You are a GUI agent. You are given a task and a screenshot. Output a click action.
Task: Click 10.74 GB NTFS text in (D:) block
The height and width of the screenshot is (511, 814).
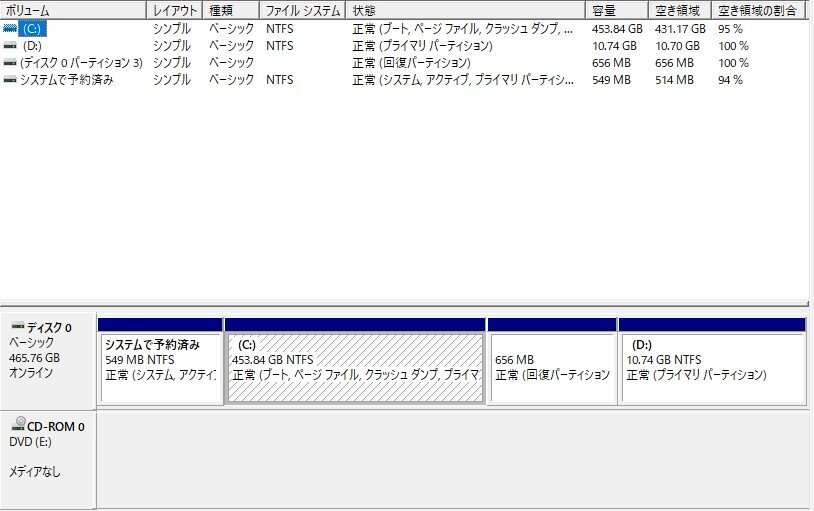point(664,360)
